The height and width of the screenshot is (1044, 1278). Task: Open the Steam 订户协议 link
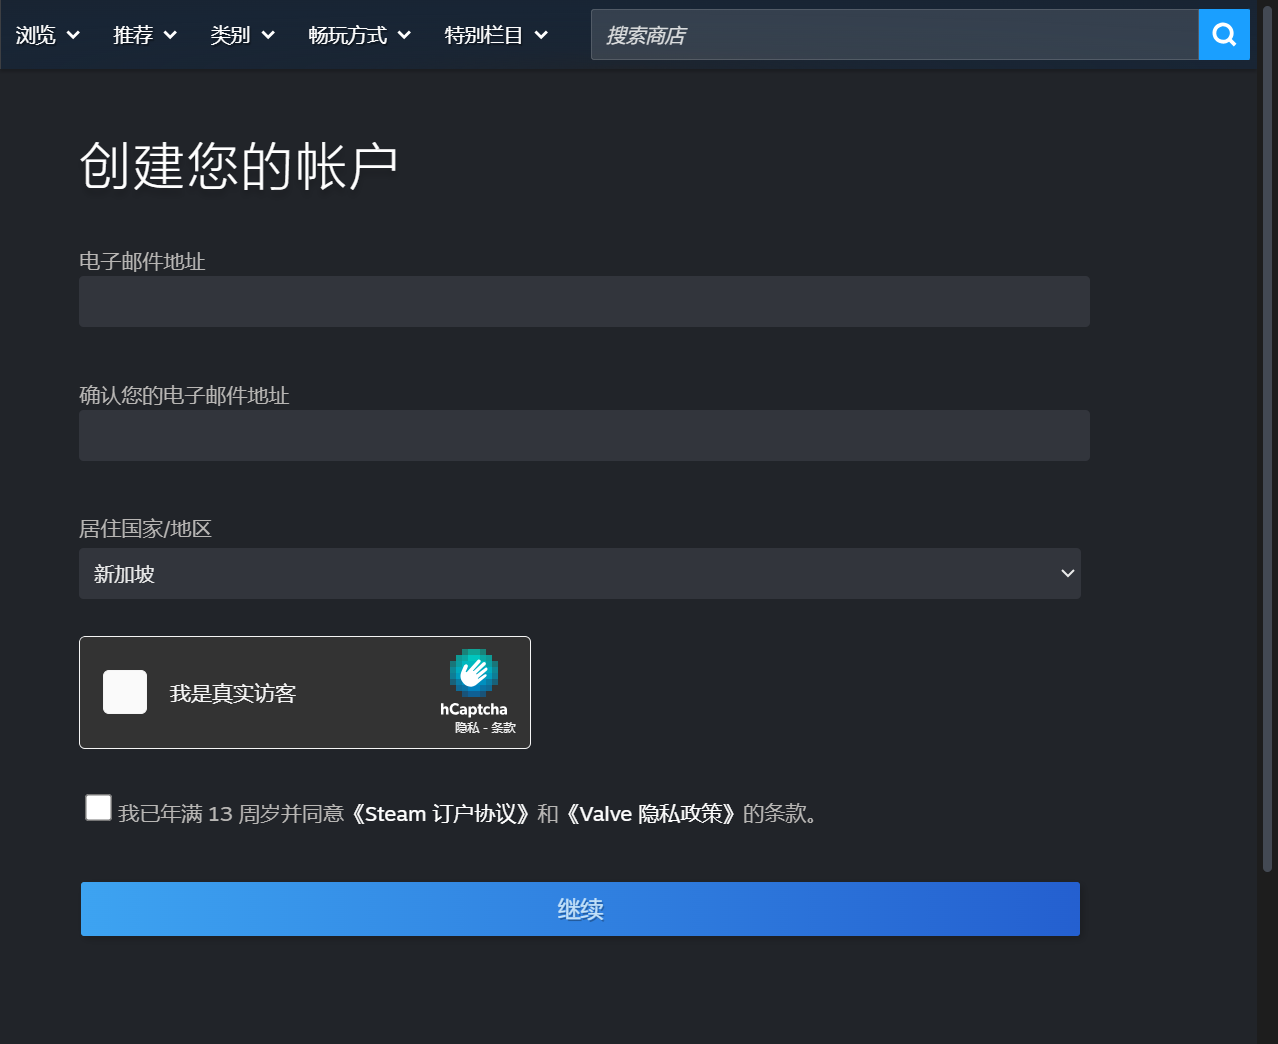[x=440, y=814]
